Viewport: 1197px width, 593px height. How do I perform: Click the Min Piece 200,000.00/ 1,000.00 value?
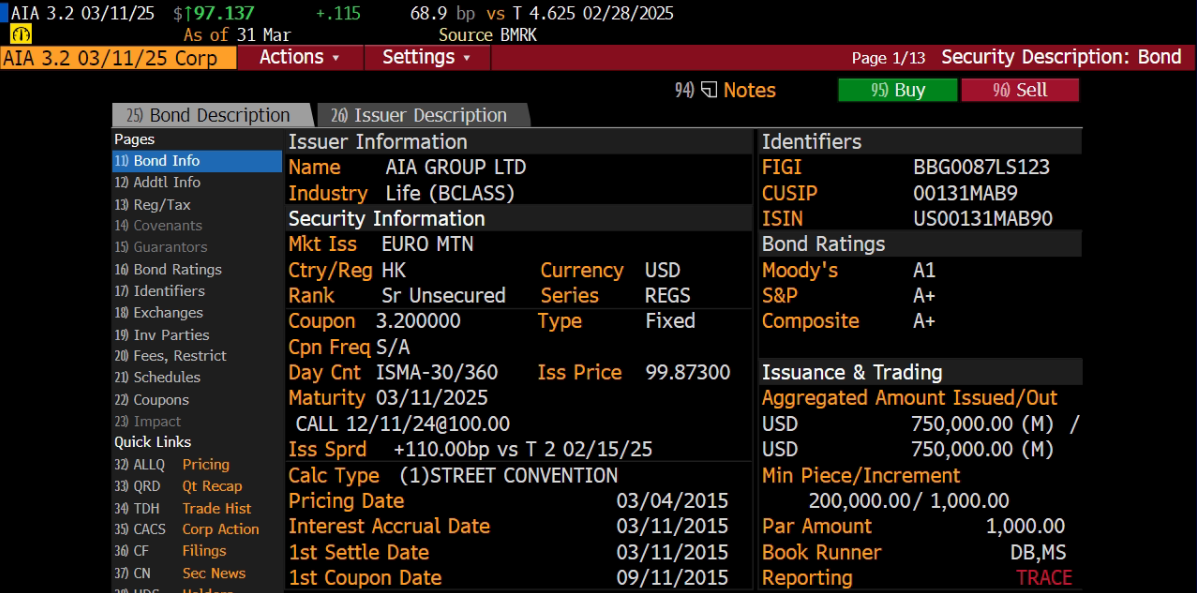pos(908,501)
